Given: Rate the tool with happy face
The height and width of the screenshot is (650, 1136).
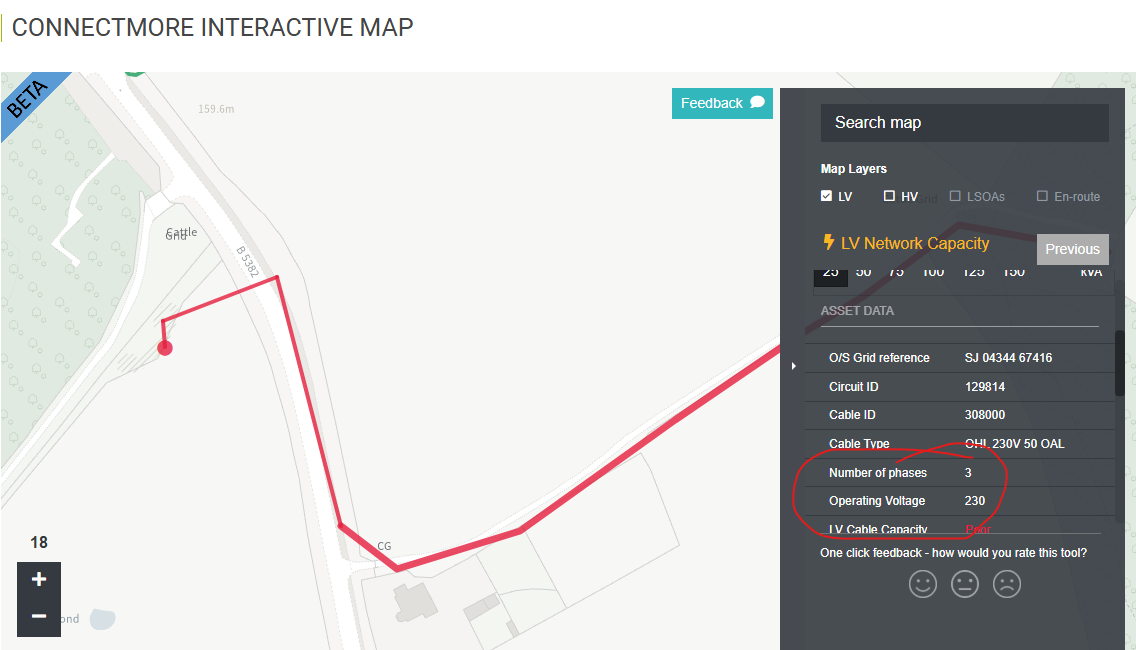Looking at the screenshot, I should (x=922, y=584).
